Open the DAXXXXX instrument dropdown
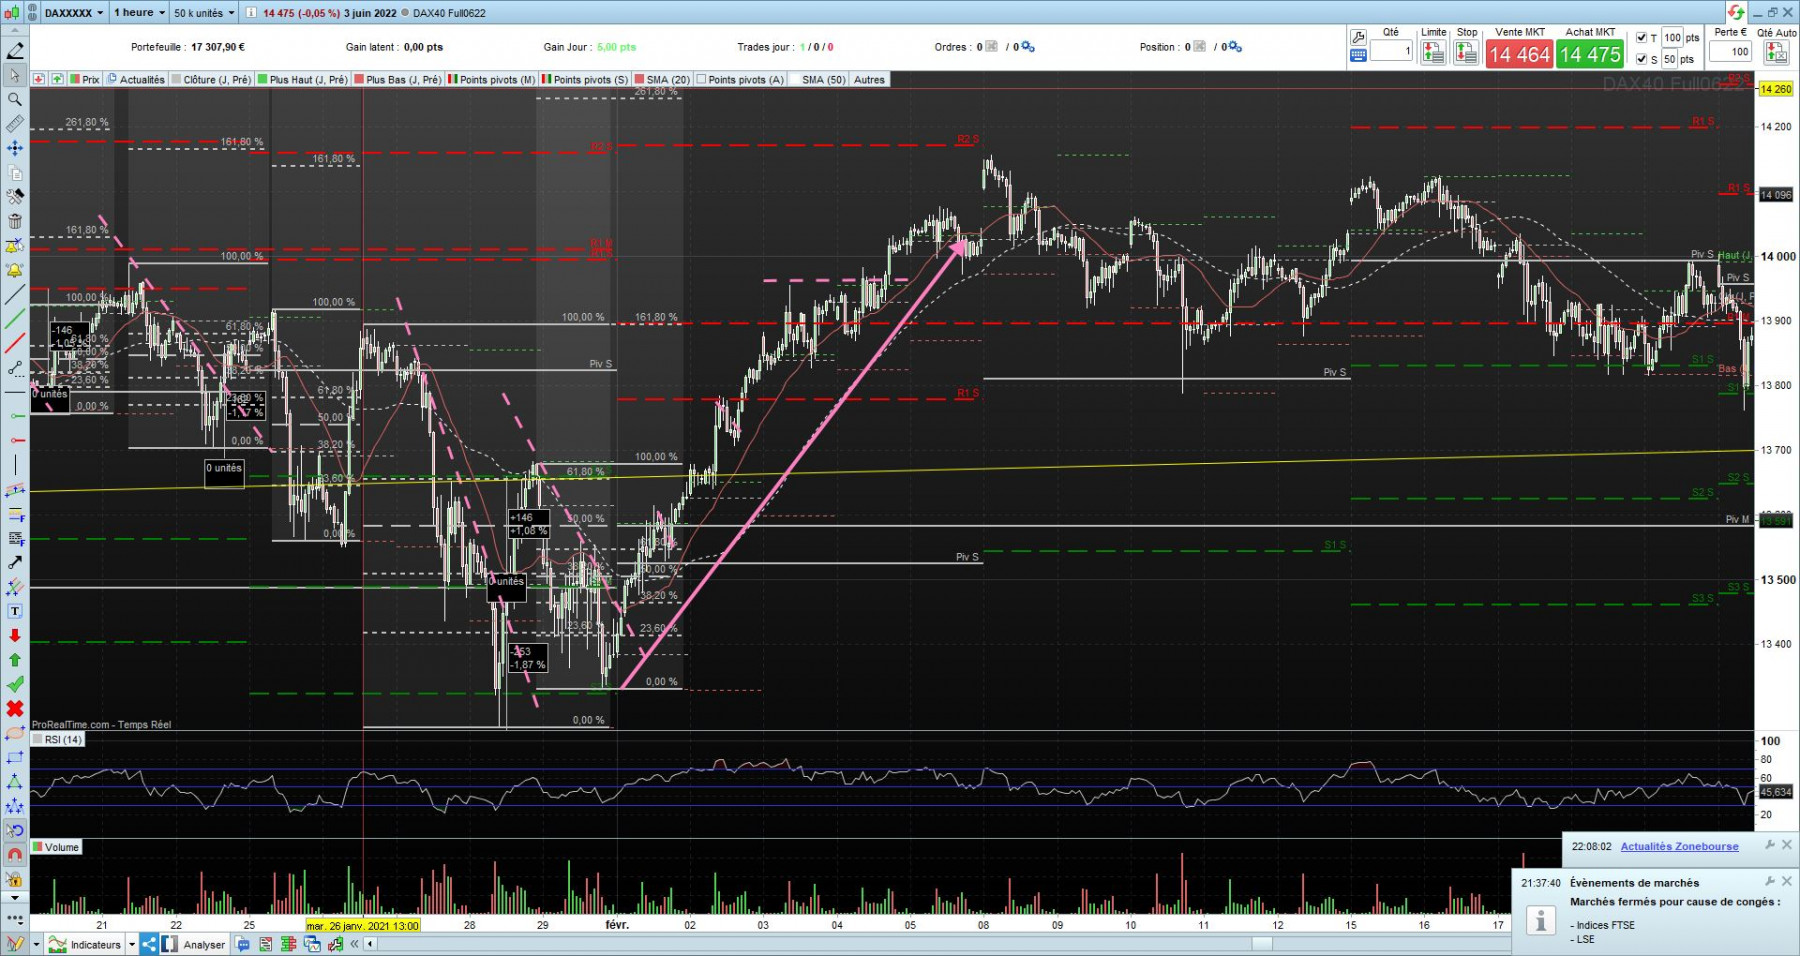This screenshot has width=1800, height=956. pyautogui.click(x=73, y=13)
